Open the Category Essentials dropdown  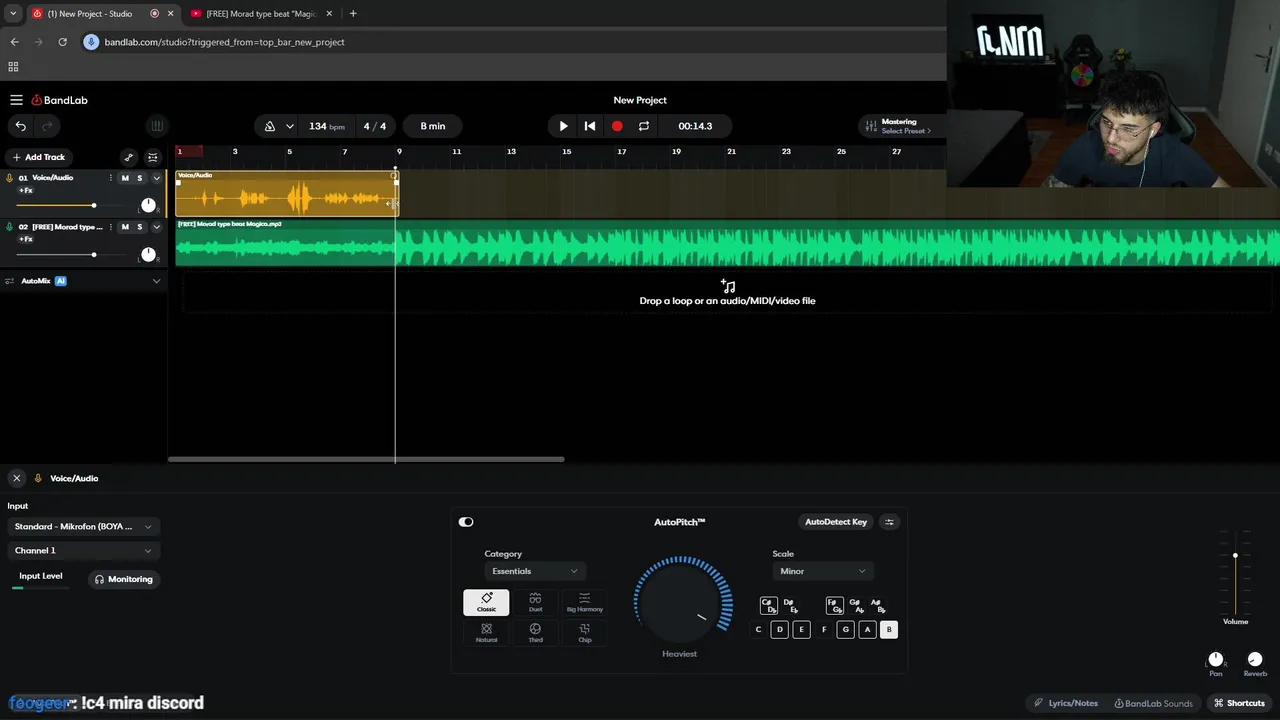click(x=534, y=571)
